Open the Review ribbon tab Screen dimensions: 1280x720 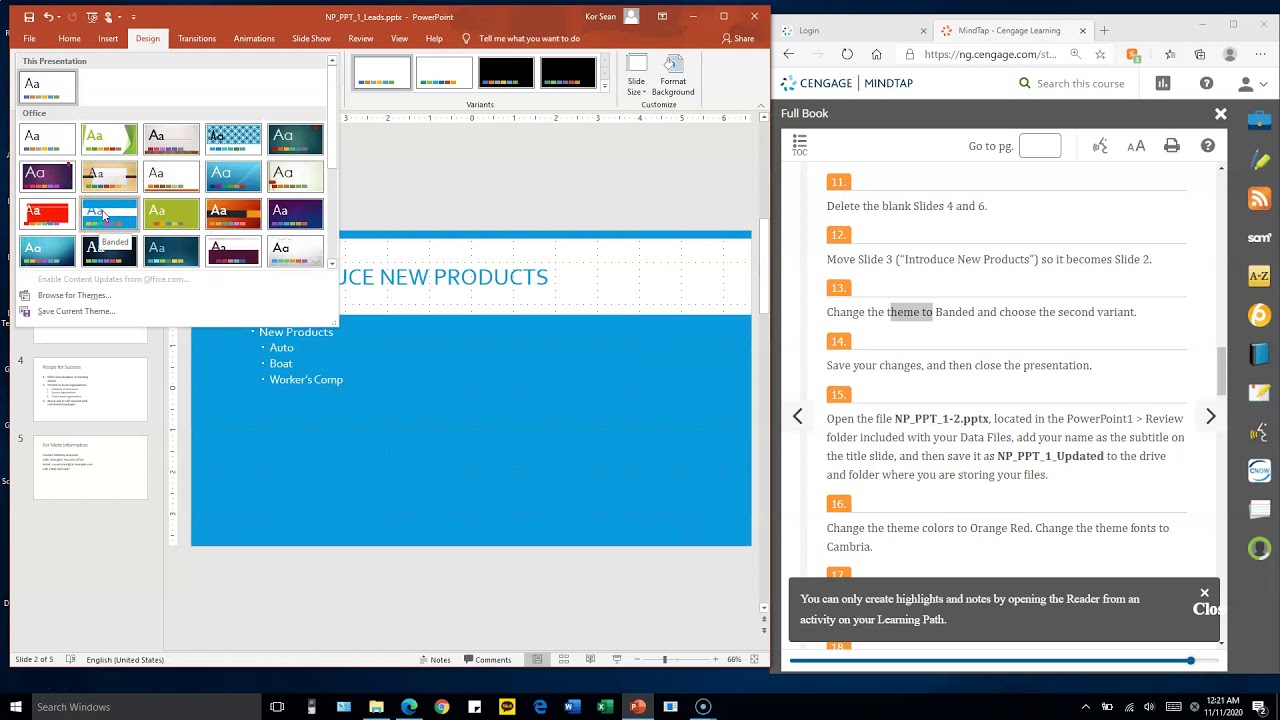361,38
